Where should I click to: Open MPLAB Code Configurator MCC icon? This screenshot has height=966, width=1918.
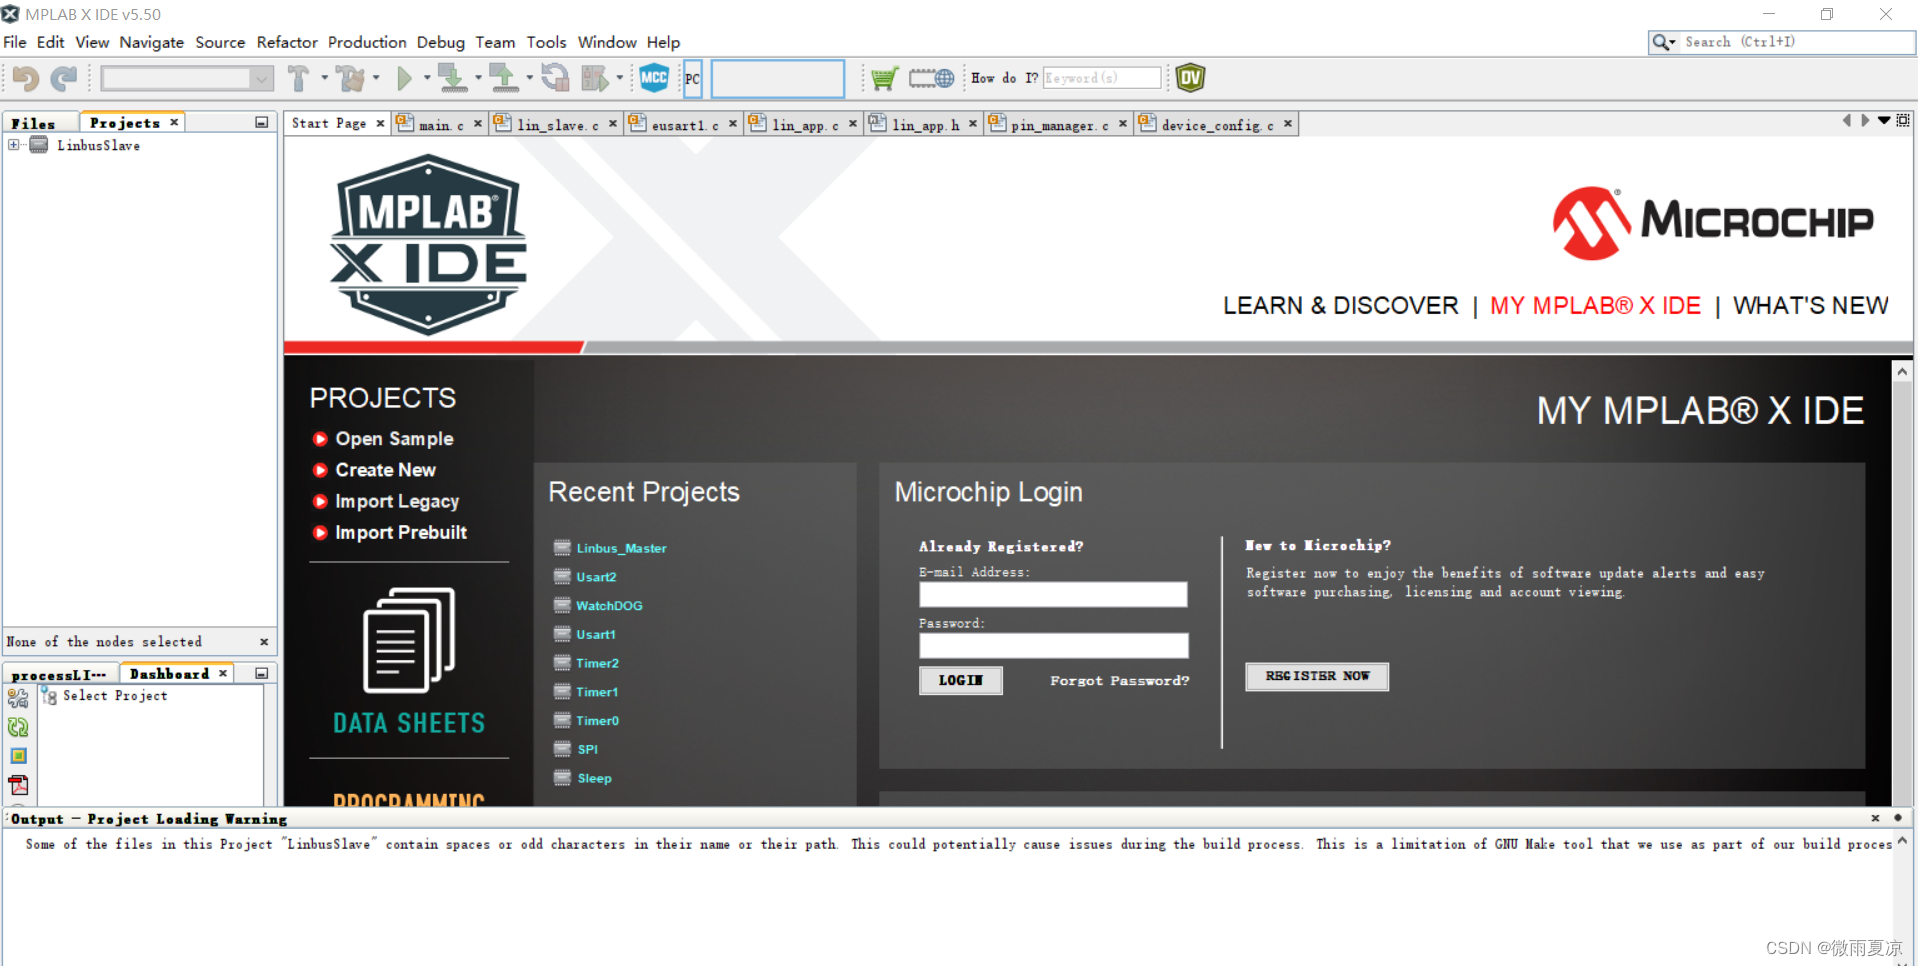pos(654,78)
